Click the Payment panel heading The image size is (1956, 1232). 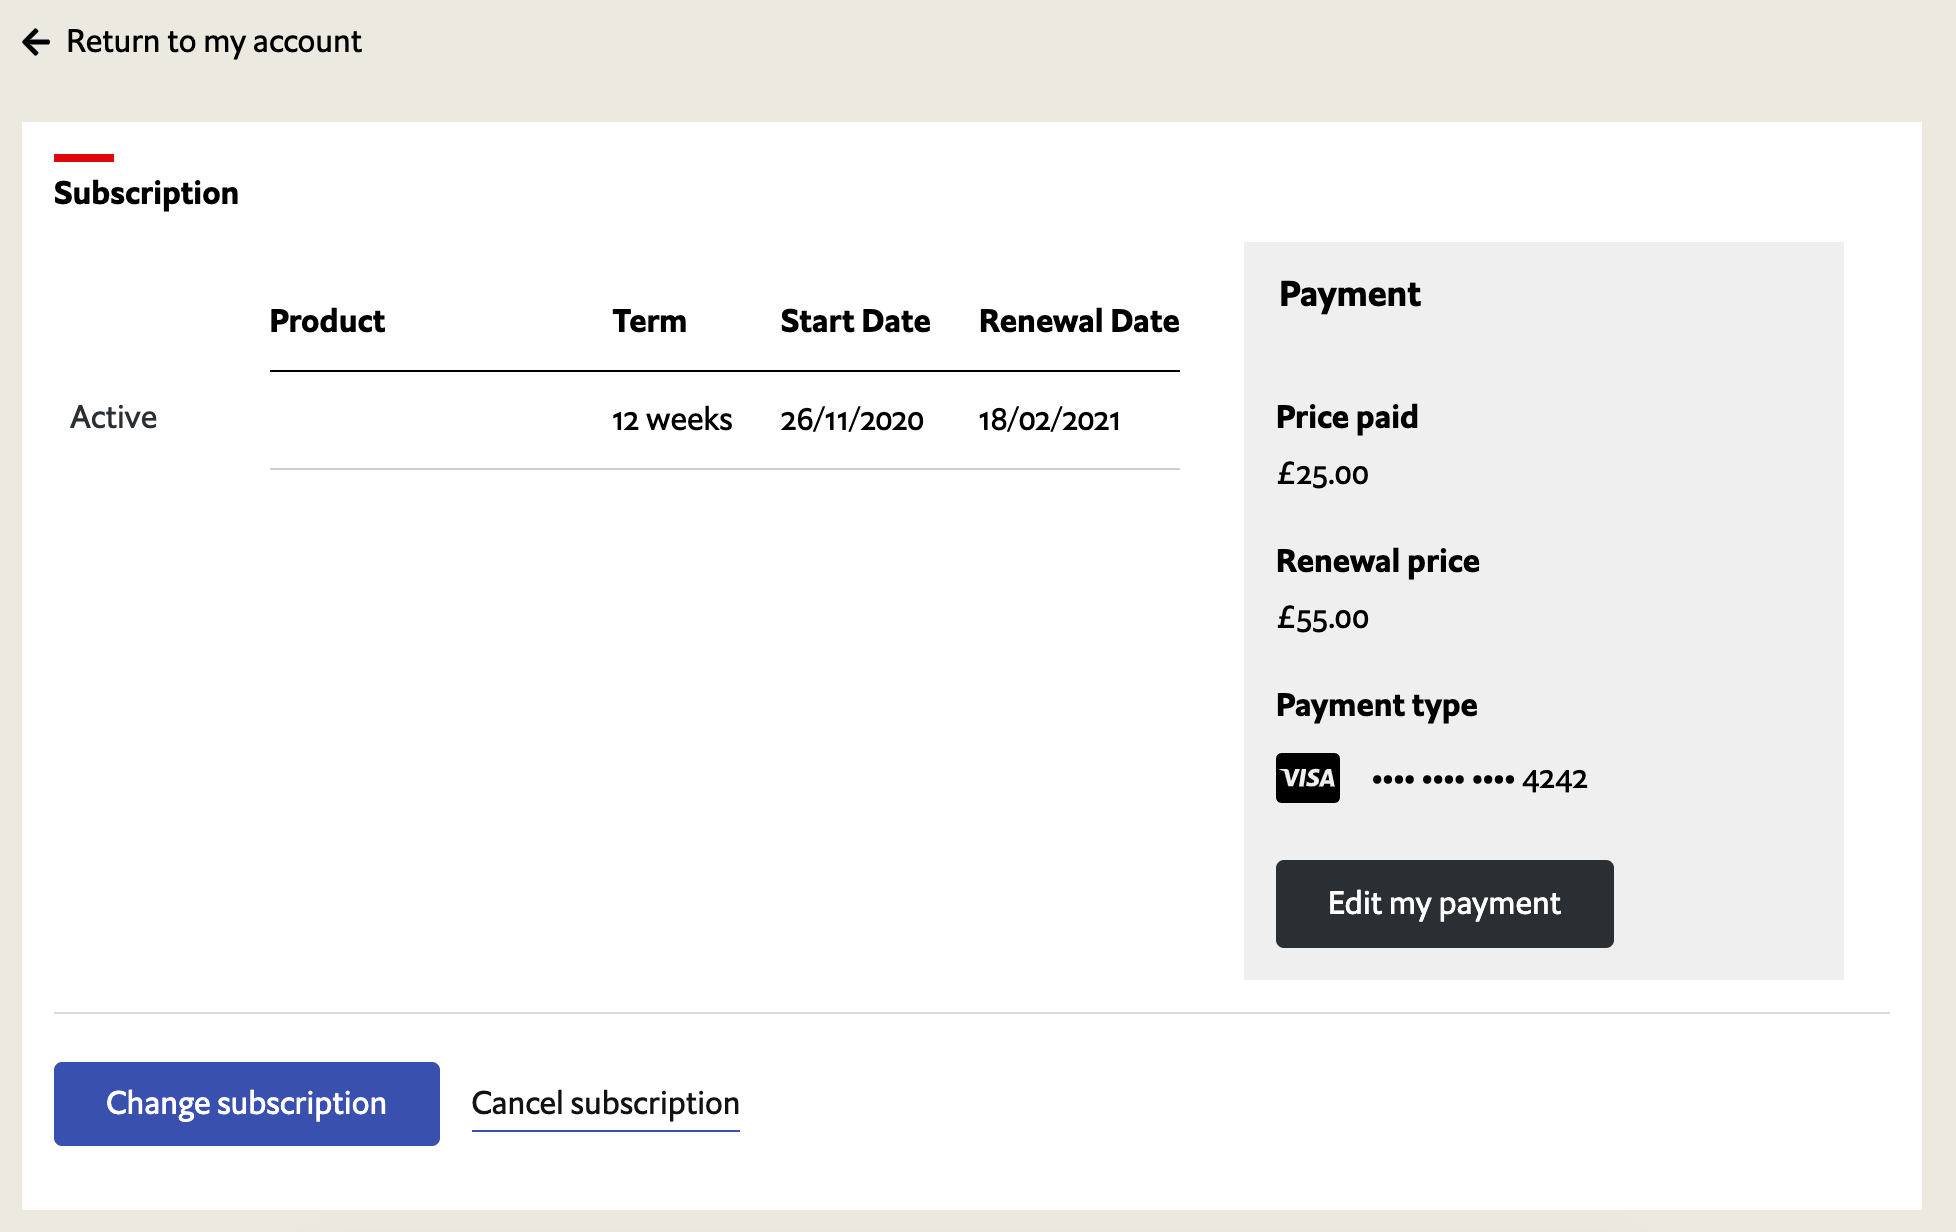point(1349,294)
